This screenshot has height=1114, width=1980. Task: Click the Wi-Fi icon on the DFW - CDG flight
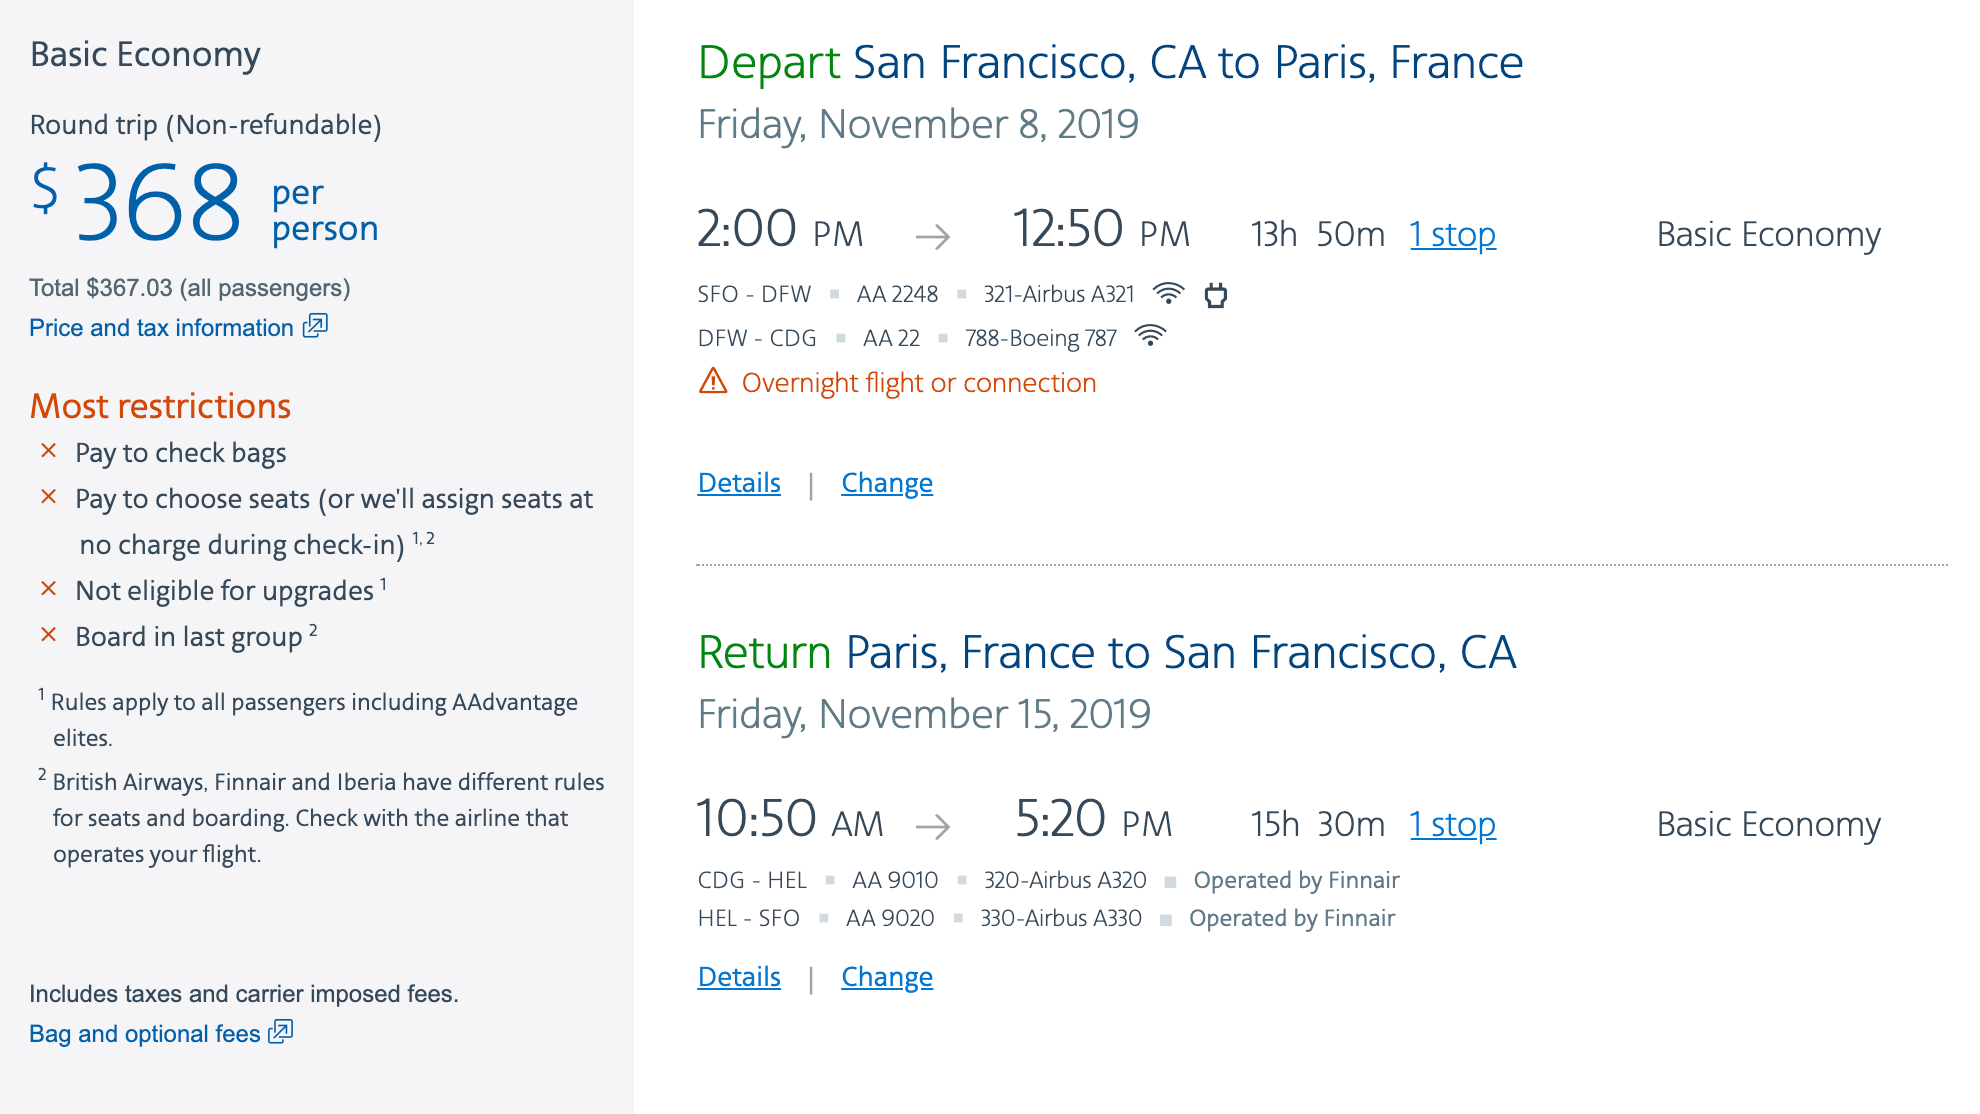1151,336
